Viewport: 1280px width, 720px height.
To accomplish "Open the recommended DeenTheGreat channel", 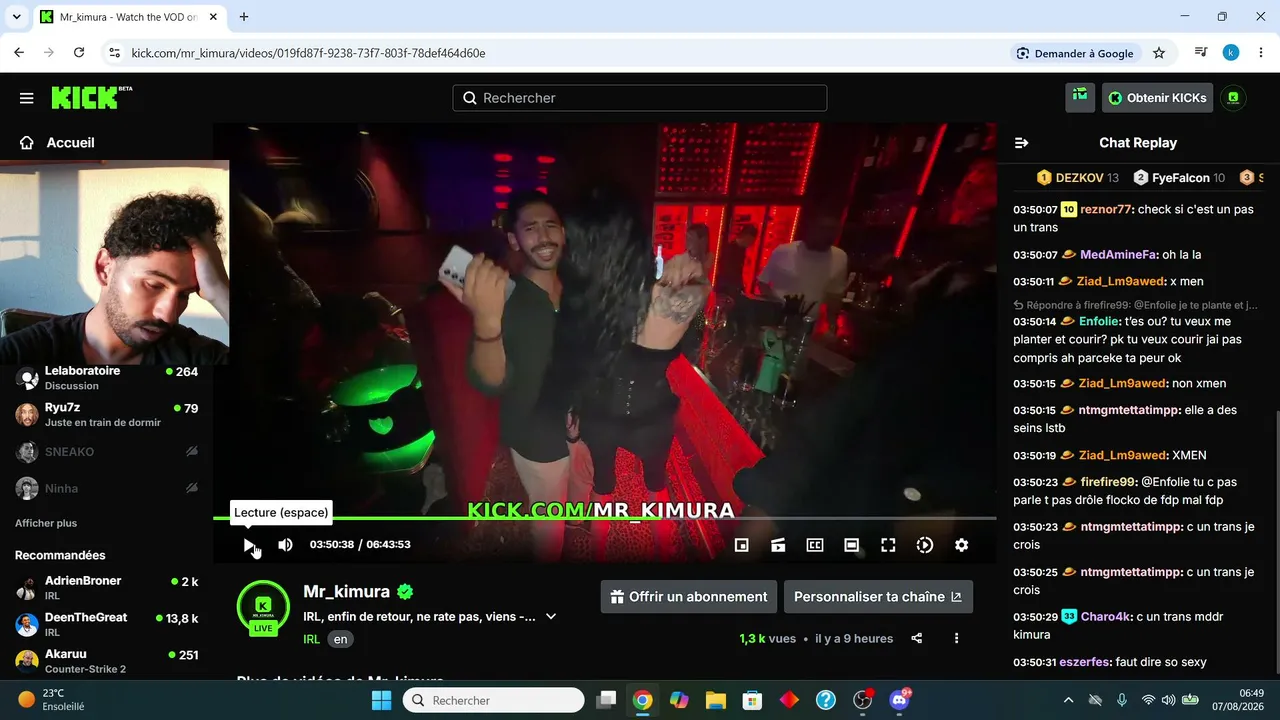I will [x=106, y=624].
